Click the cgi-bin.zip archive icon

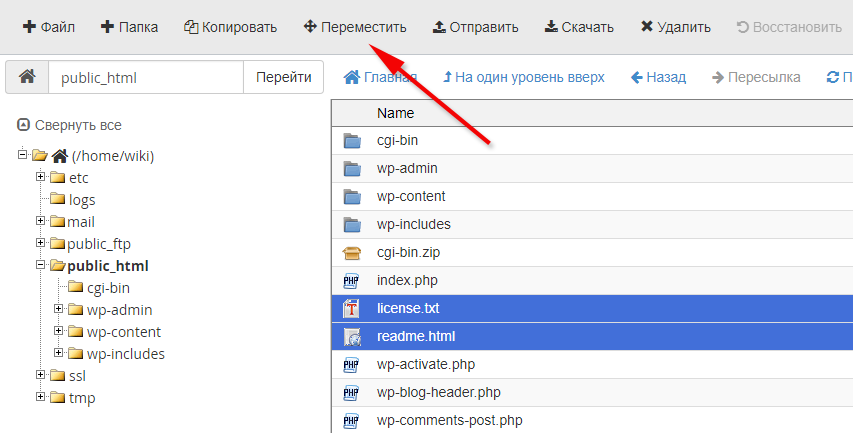pos(351,253)
